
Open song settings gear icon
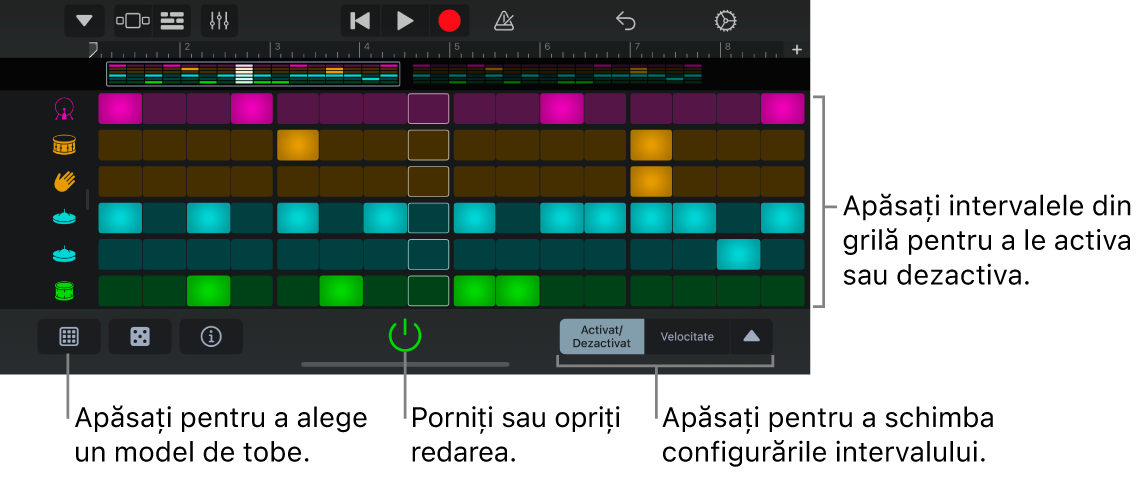pyautogui.click(x=725, y=21)
